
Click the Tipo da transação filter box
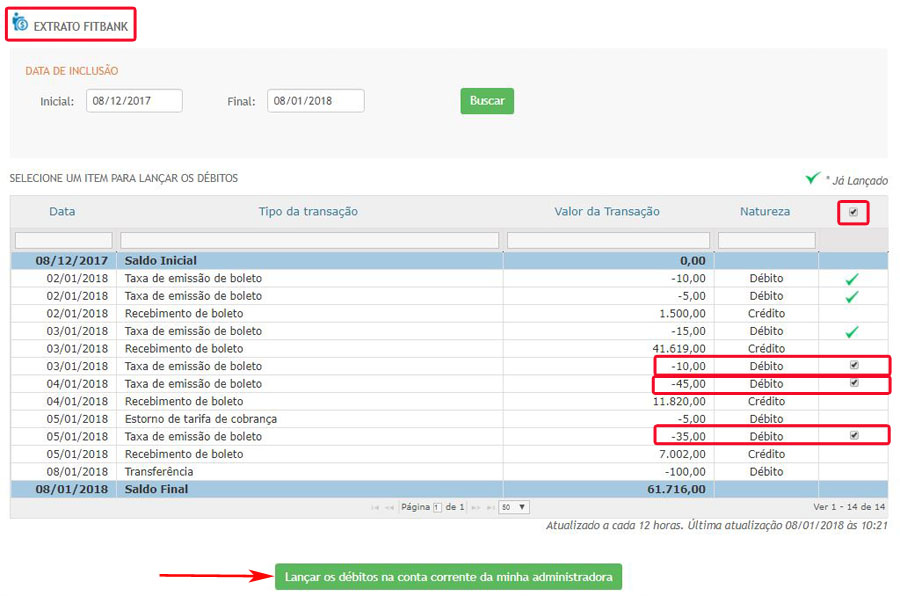pyautogui.click(x=312, y=240)
